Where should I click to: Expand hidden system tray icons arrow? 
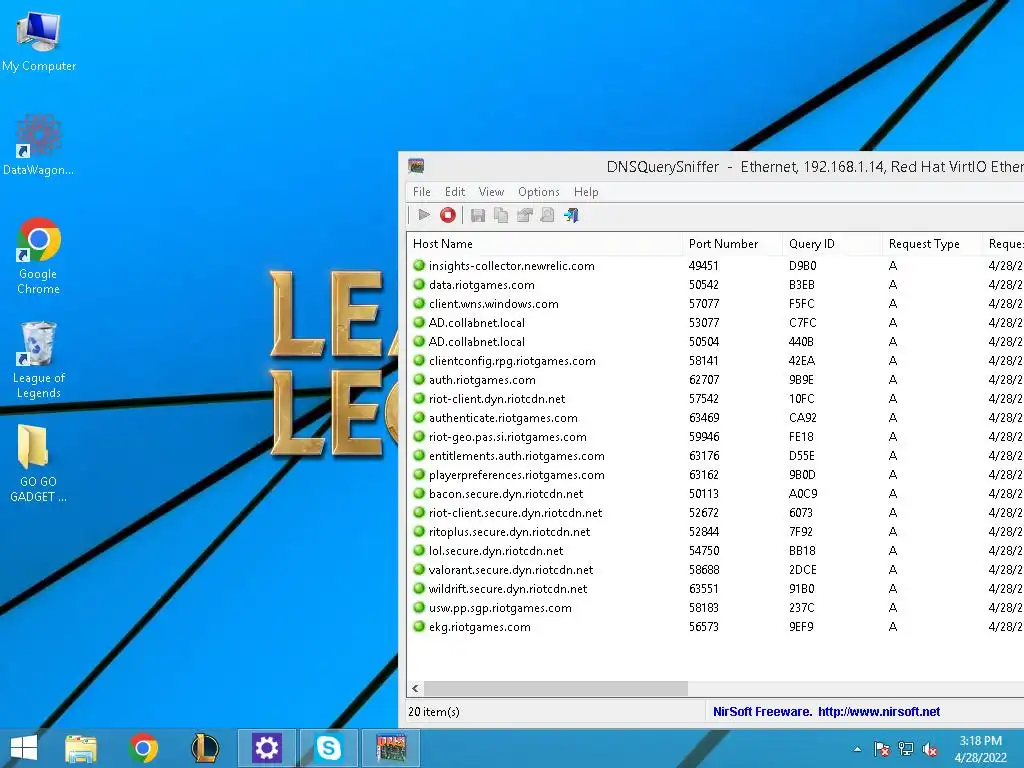(x=857, y=749)
